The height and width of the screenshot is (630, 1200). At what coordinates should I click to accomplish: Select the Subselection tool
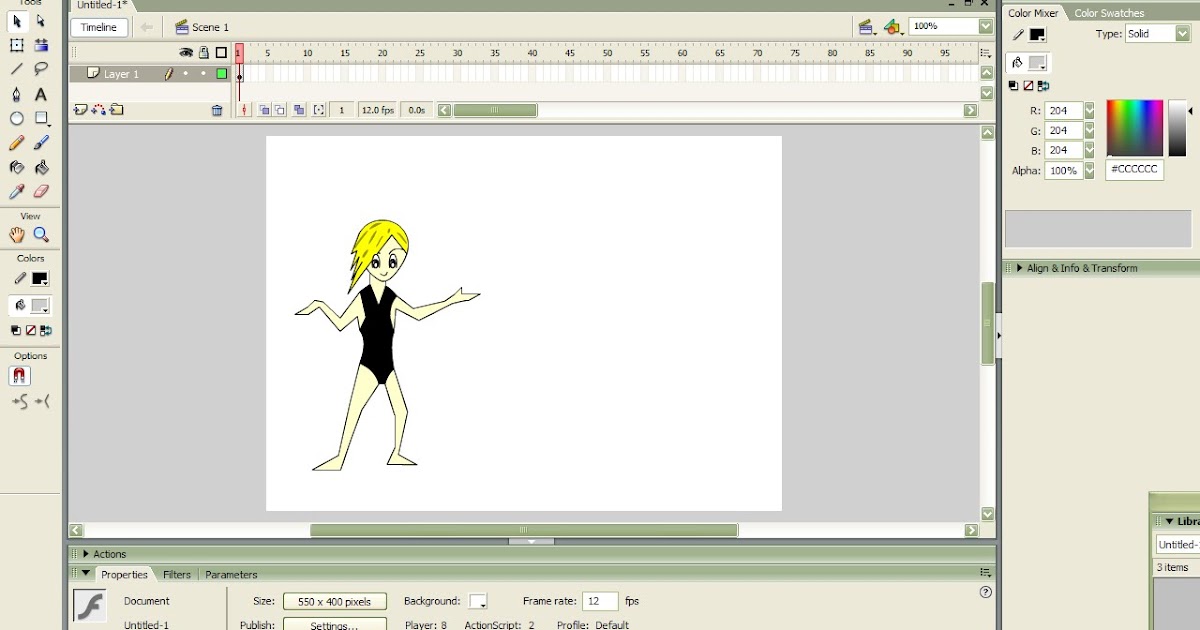(x=41, y=21)
